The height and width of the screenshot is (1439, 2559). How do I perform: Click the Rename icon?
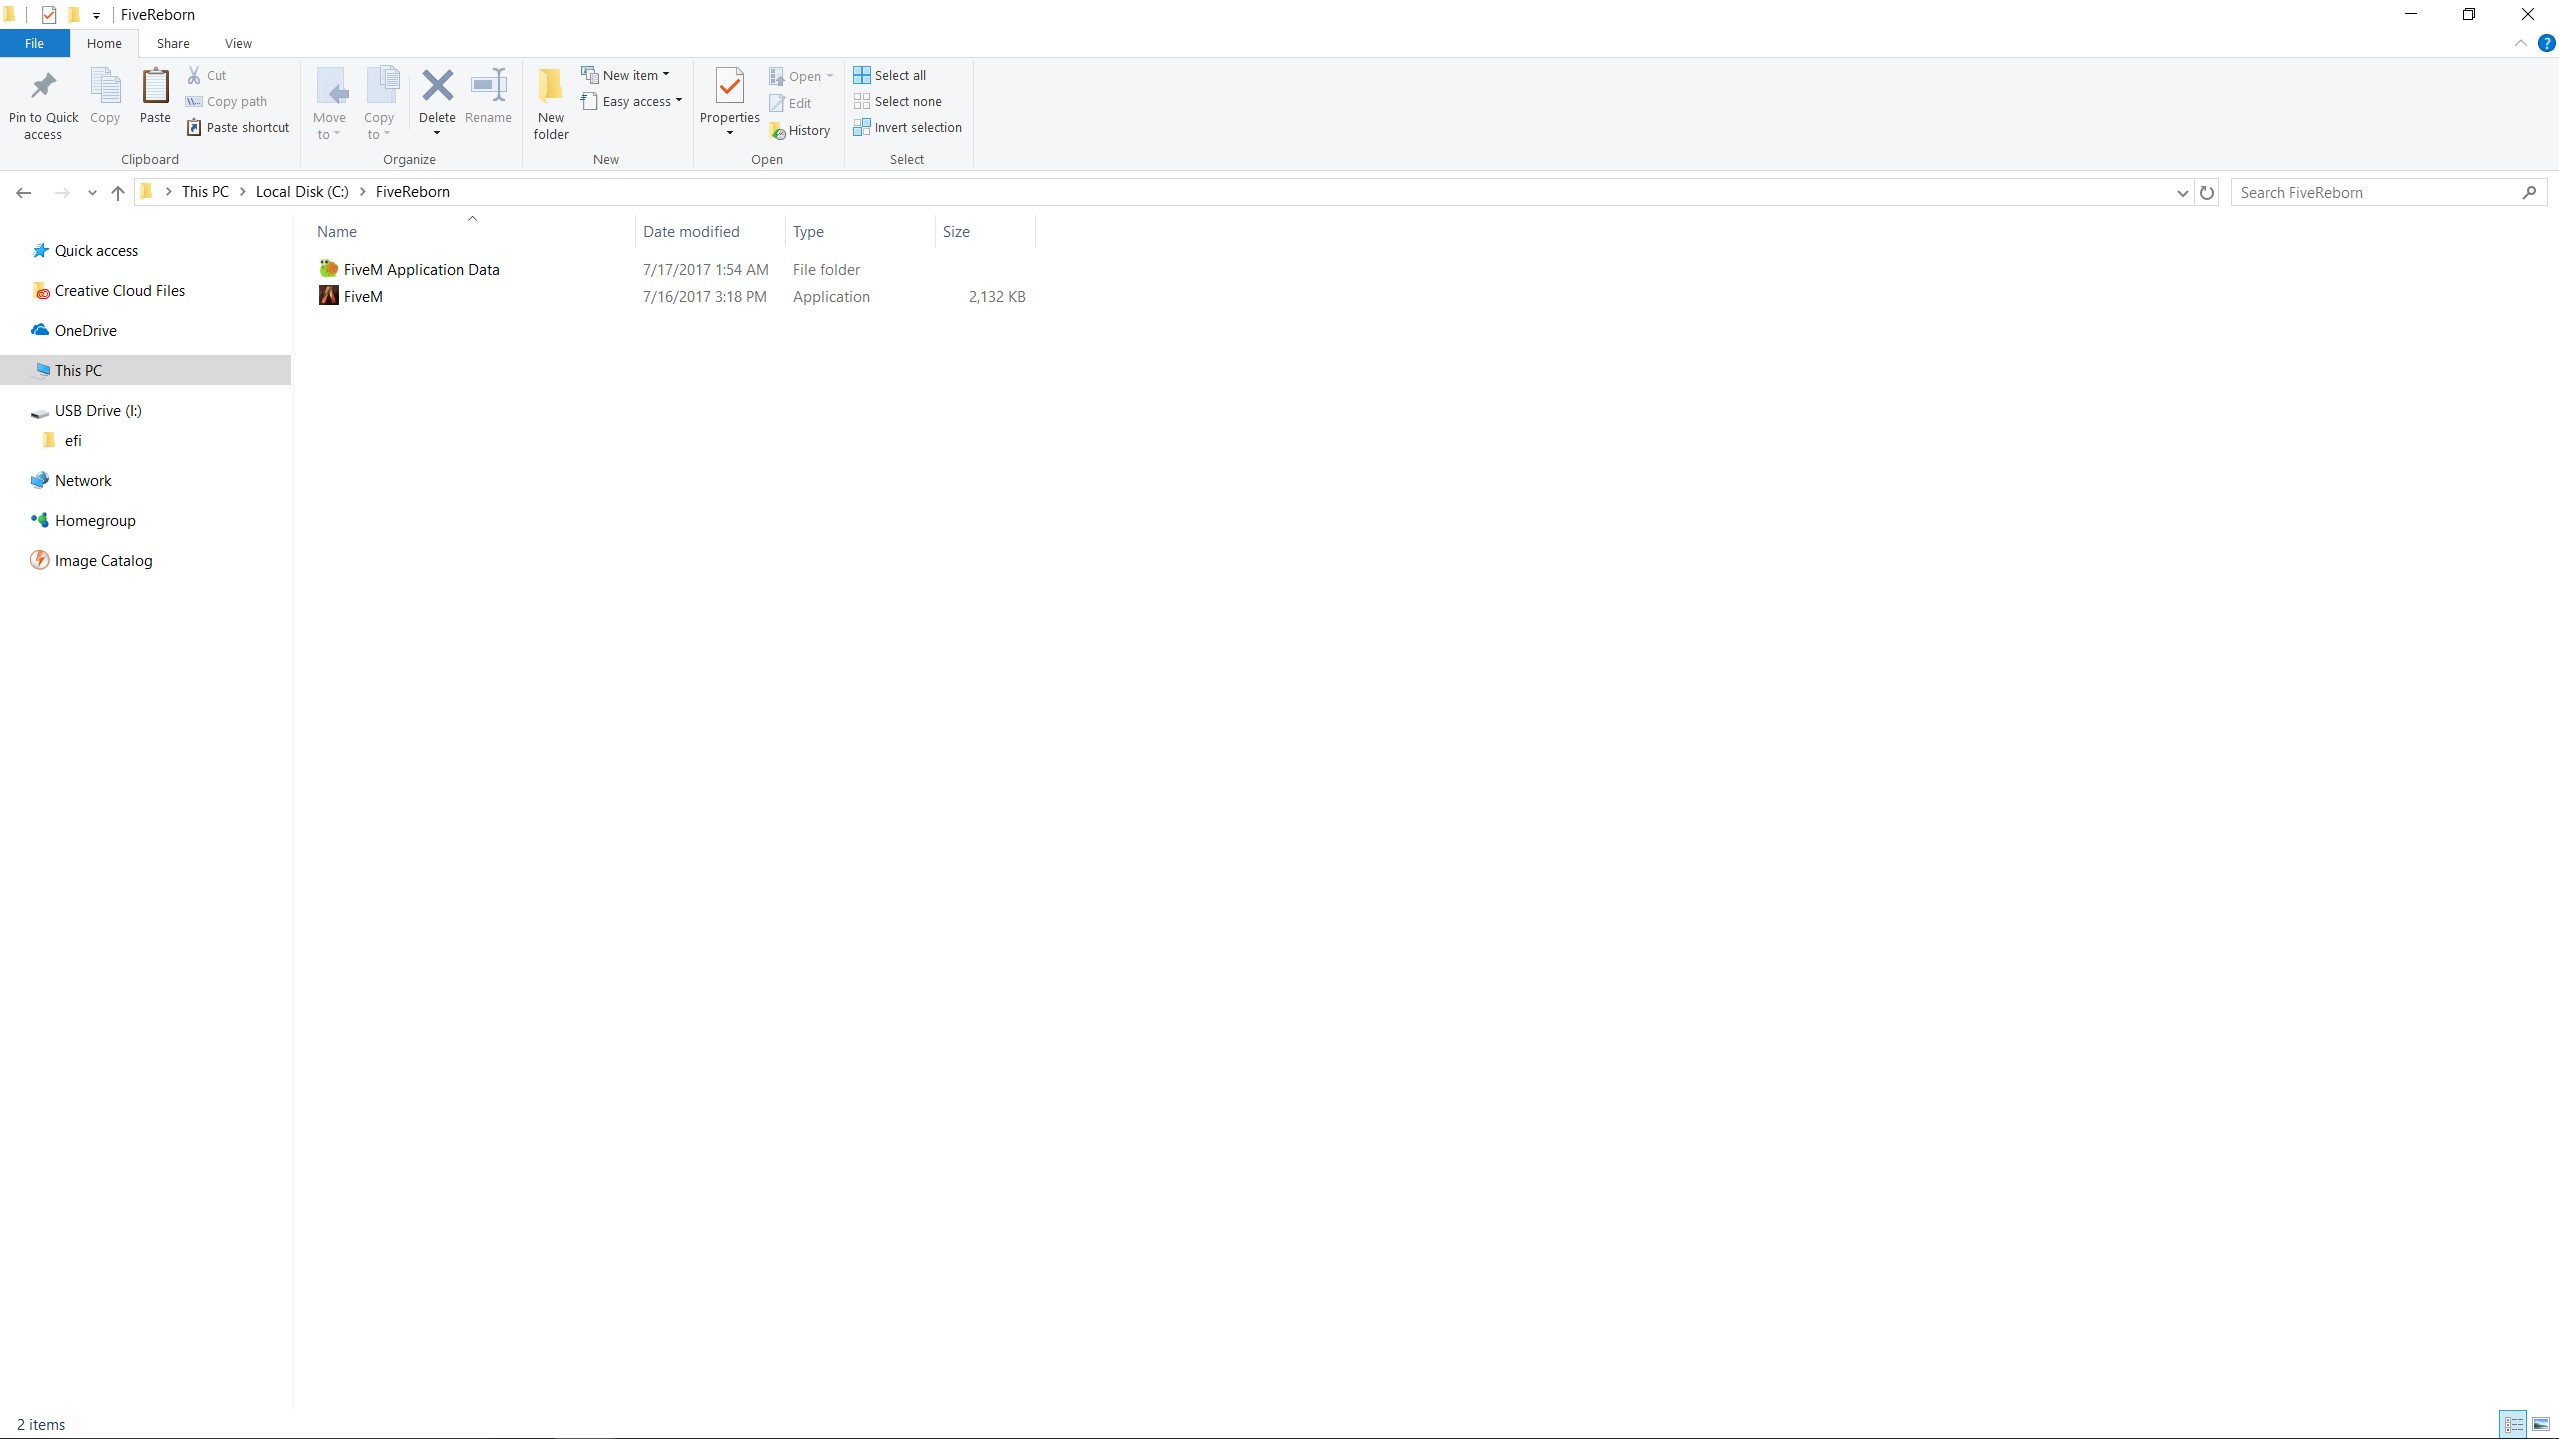(488, 87)
